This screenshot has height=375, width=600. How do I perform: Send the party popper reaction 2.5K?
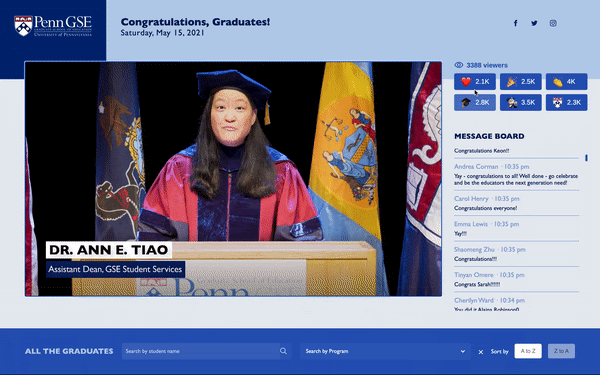pyautogui.click(x=521, y=82)
